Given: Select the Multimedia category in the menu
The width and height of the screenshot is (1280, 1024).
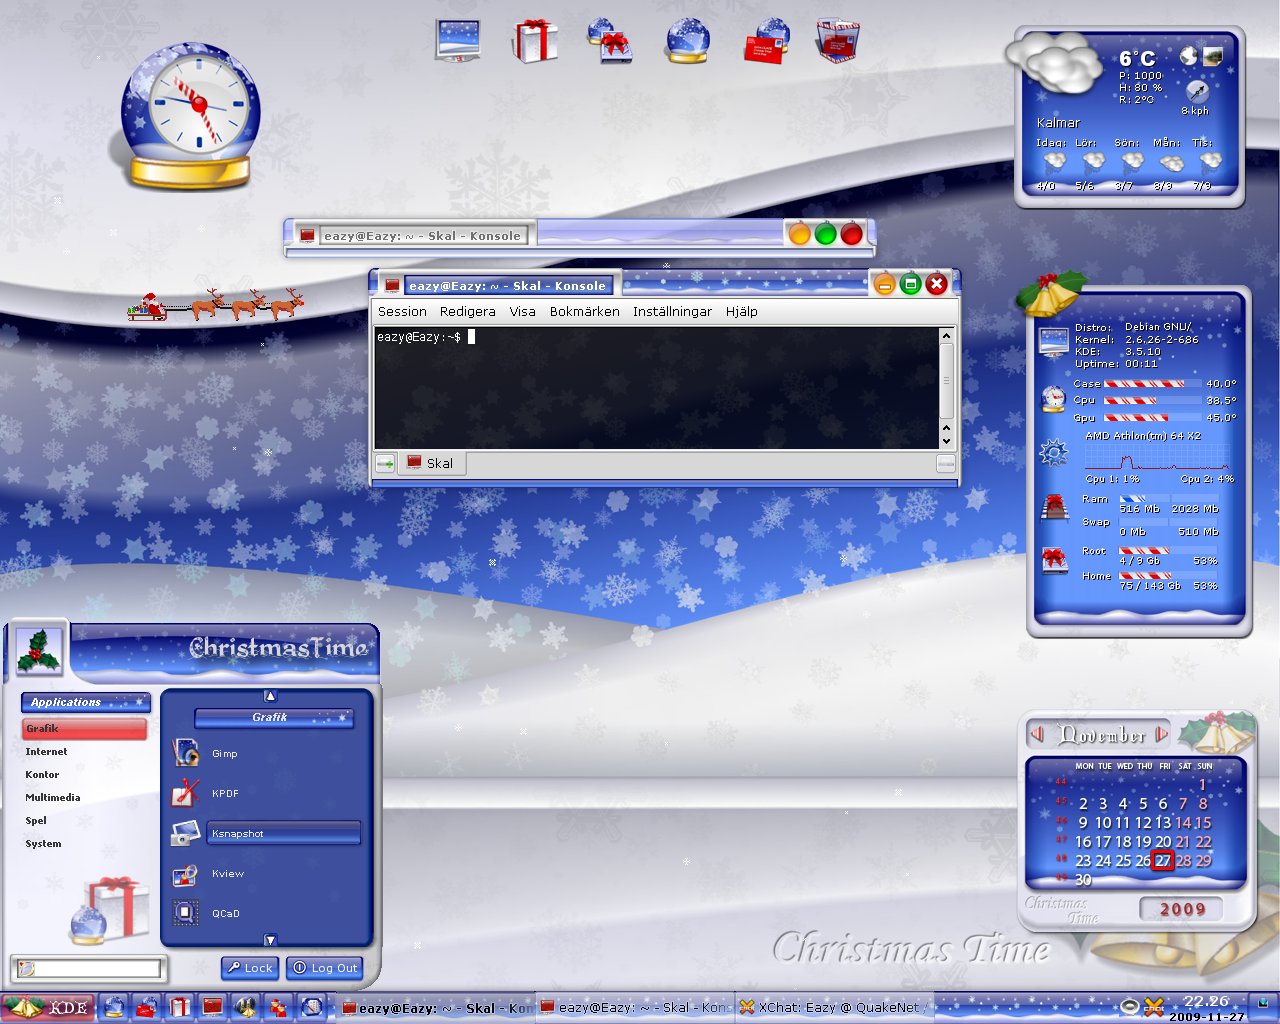Looking at the screenshot, I should point(84,798).
